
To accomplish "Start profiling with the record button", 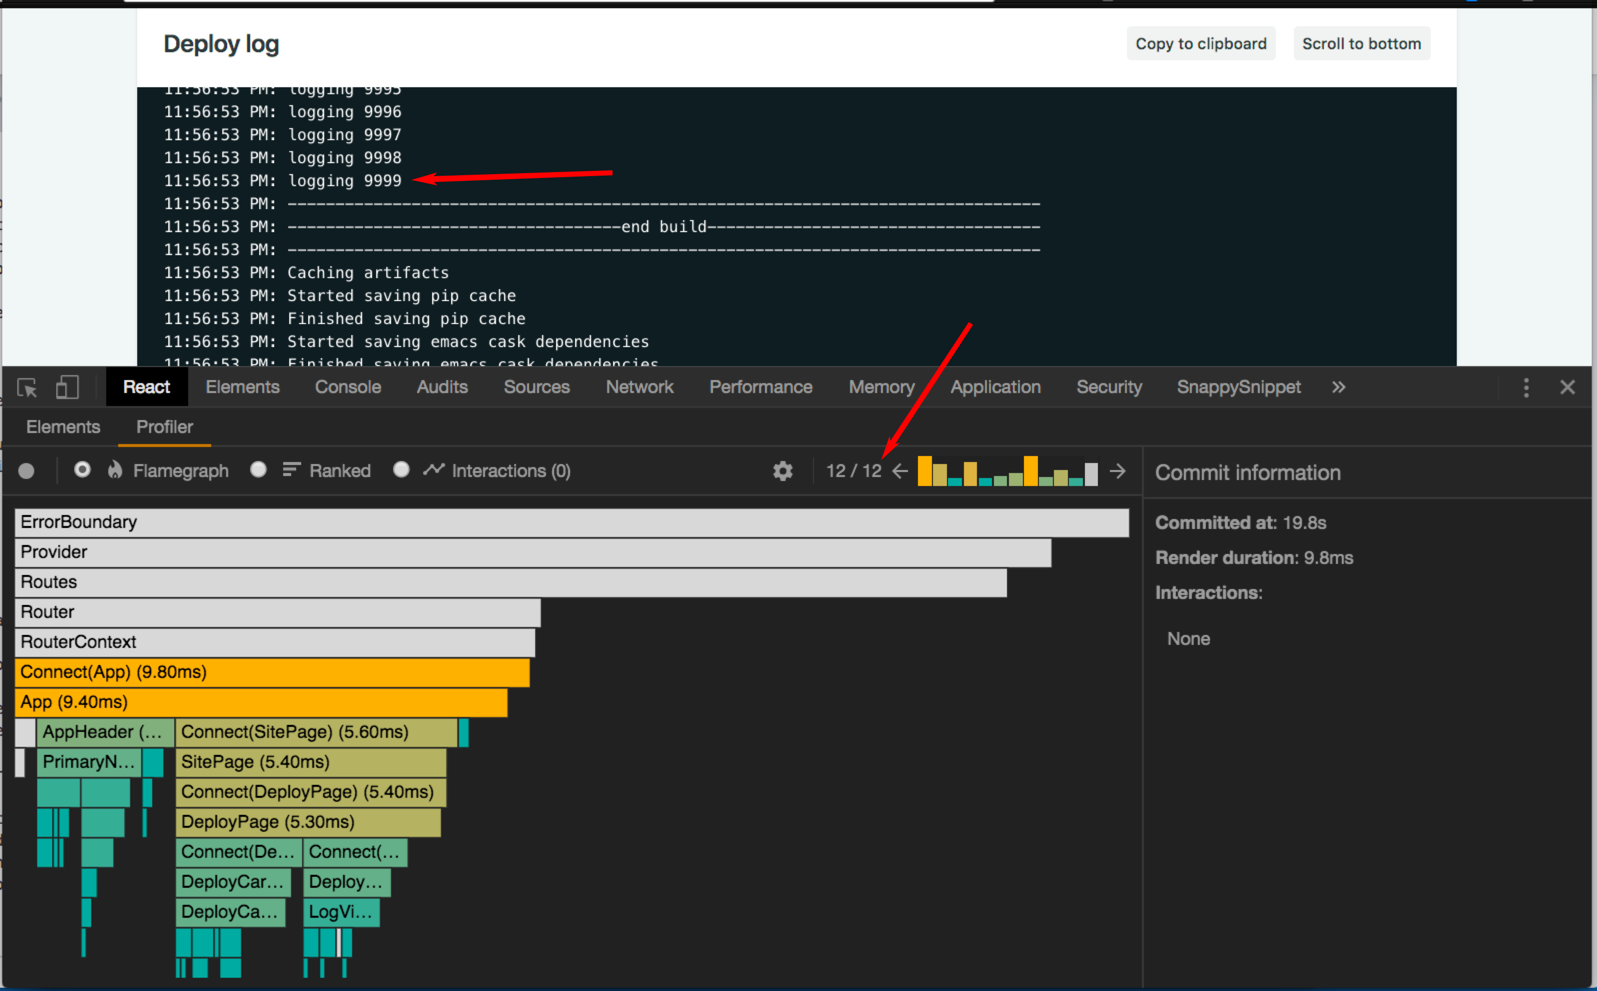I will 27,471.
